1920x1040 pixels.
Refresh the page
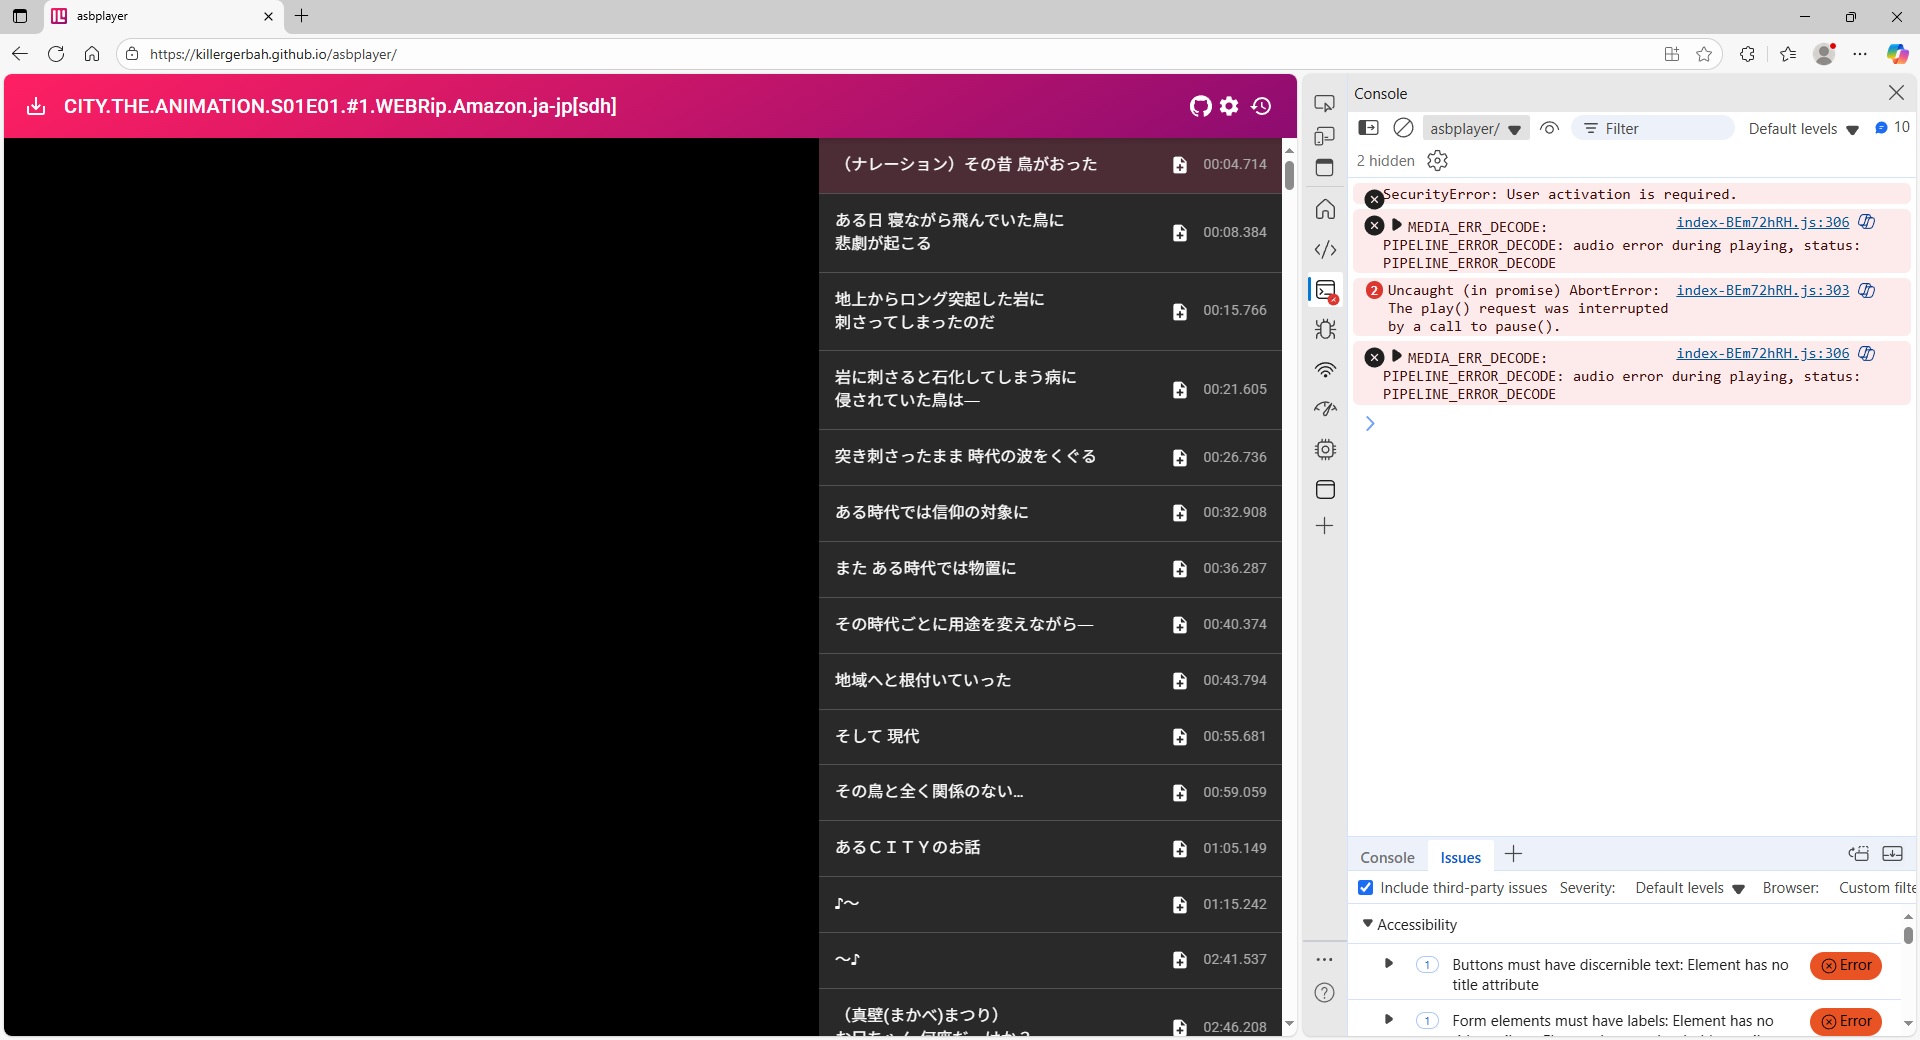click(x=56, y=54)
